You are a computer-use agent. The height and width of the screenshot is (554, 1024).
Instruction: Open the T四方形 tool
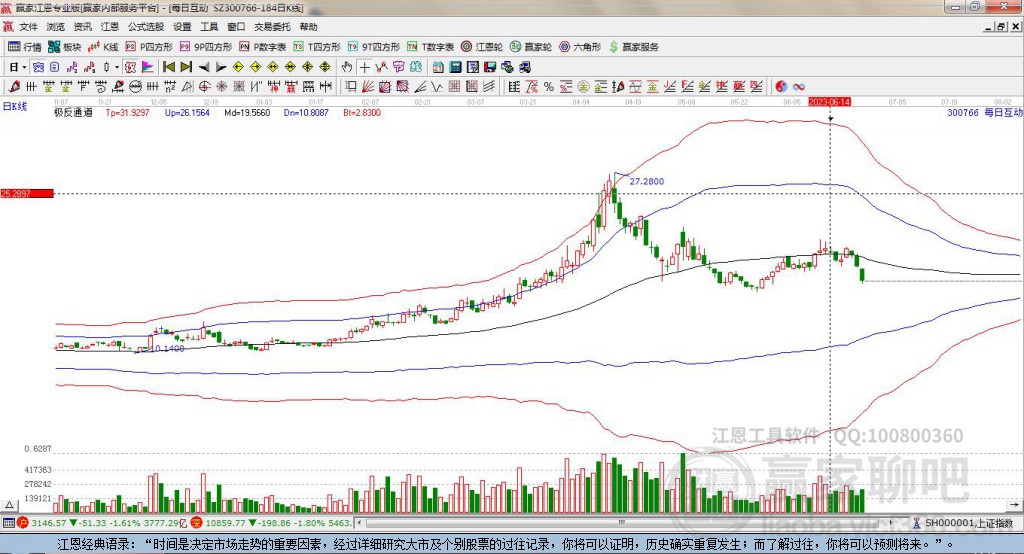click(317, 47)
